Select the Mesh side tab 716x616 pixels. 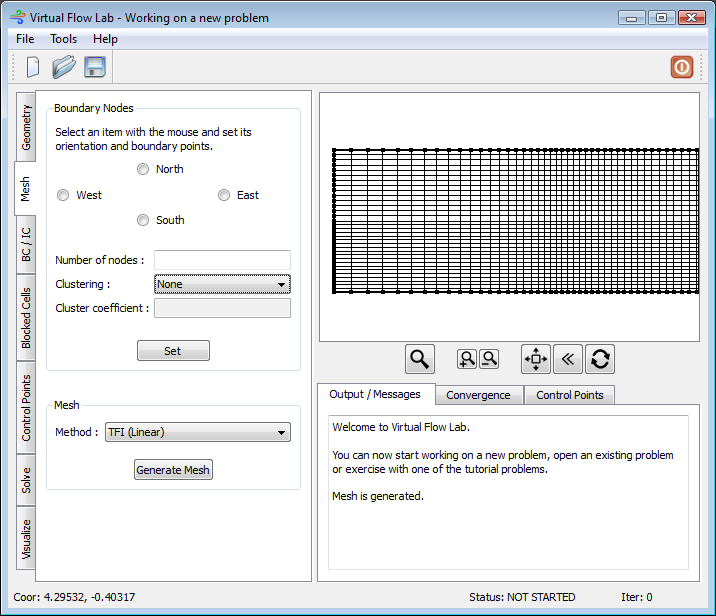pos(25,189)
